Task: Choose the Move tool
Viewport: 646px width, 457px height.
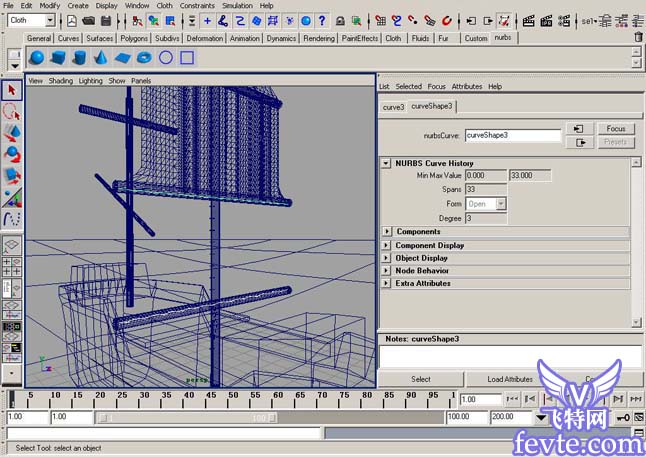Action: [12, 133]
